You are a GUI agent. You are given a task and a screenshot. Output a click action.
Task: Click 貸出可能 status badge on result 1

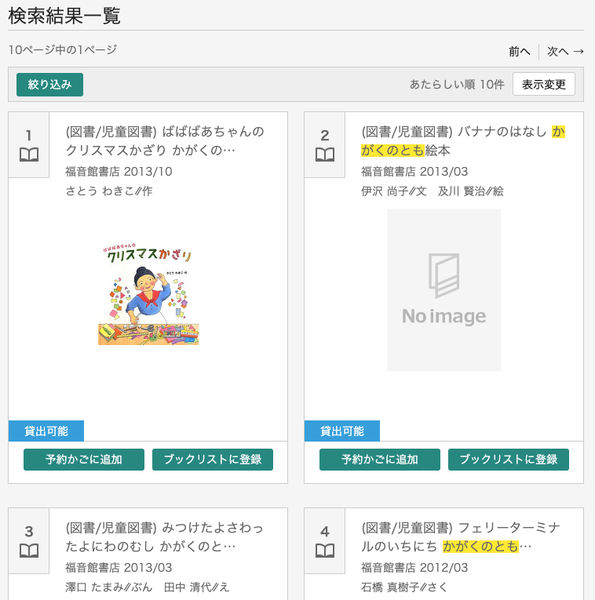[x=46, y=431]
